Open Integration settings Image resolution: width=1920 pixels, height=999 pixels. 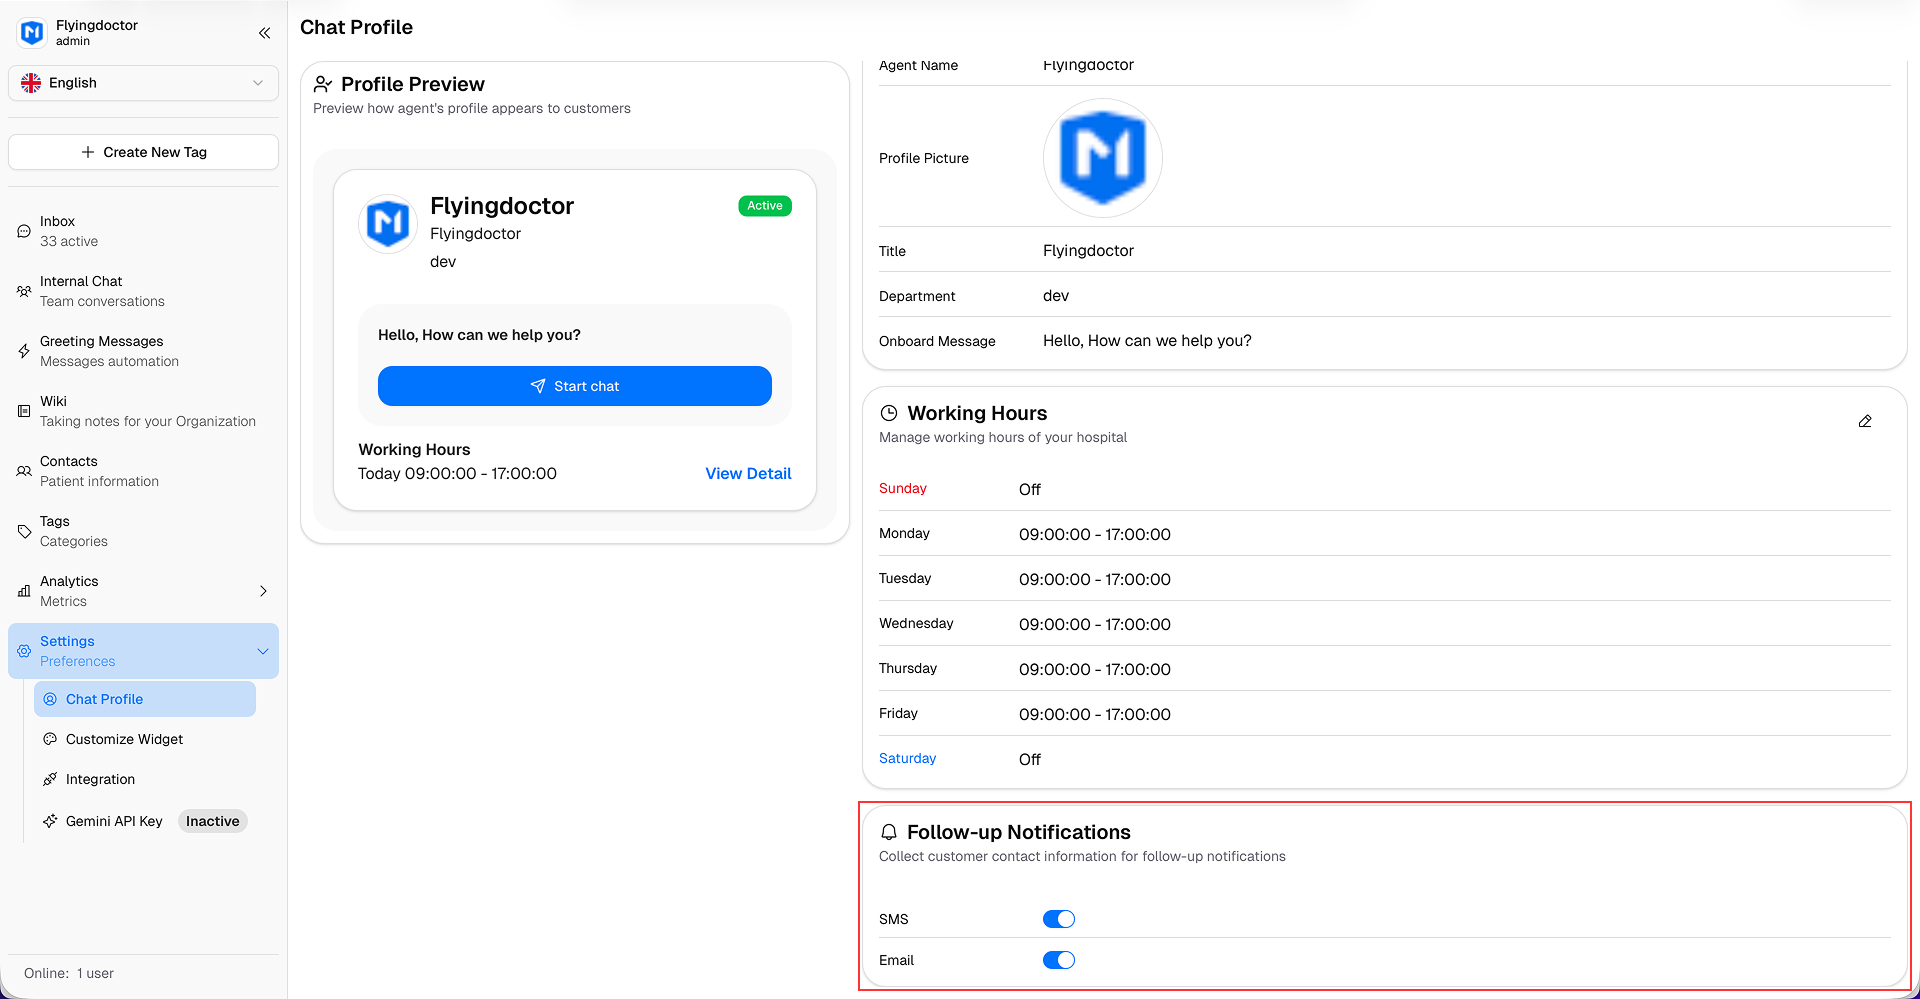[99, 779]
